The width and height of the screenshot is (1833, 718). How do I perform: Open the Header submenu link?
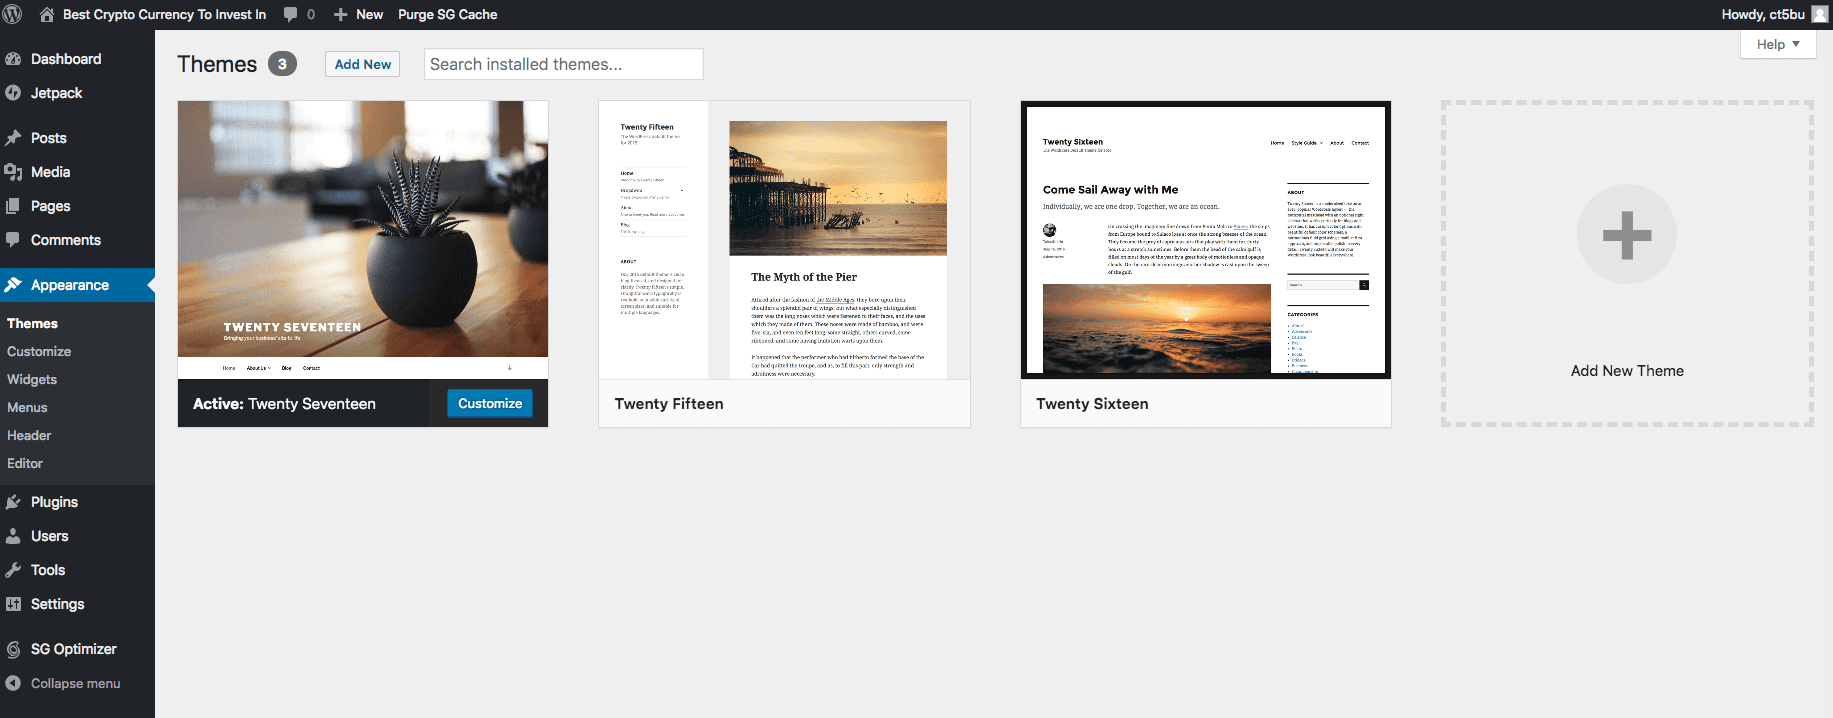click(29, 435)
